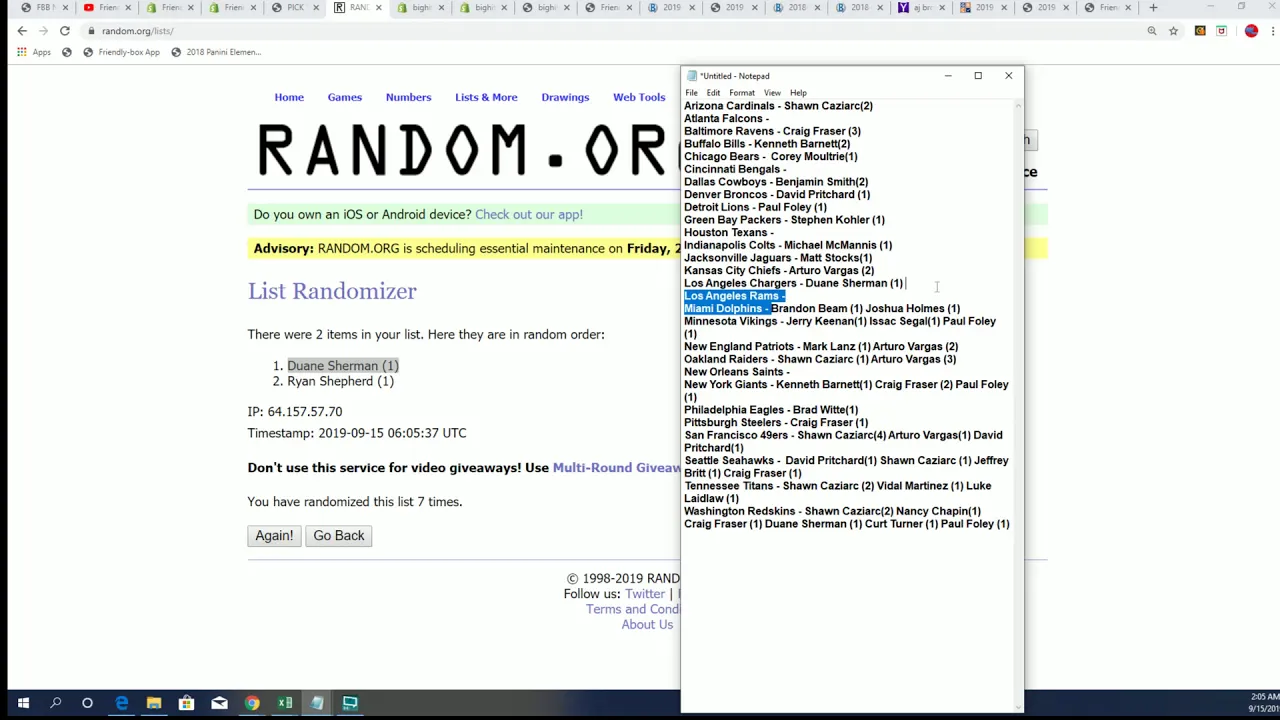1280x720 pixels.
Task: Open Windows taskbar search
Action: (55, 703)
